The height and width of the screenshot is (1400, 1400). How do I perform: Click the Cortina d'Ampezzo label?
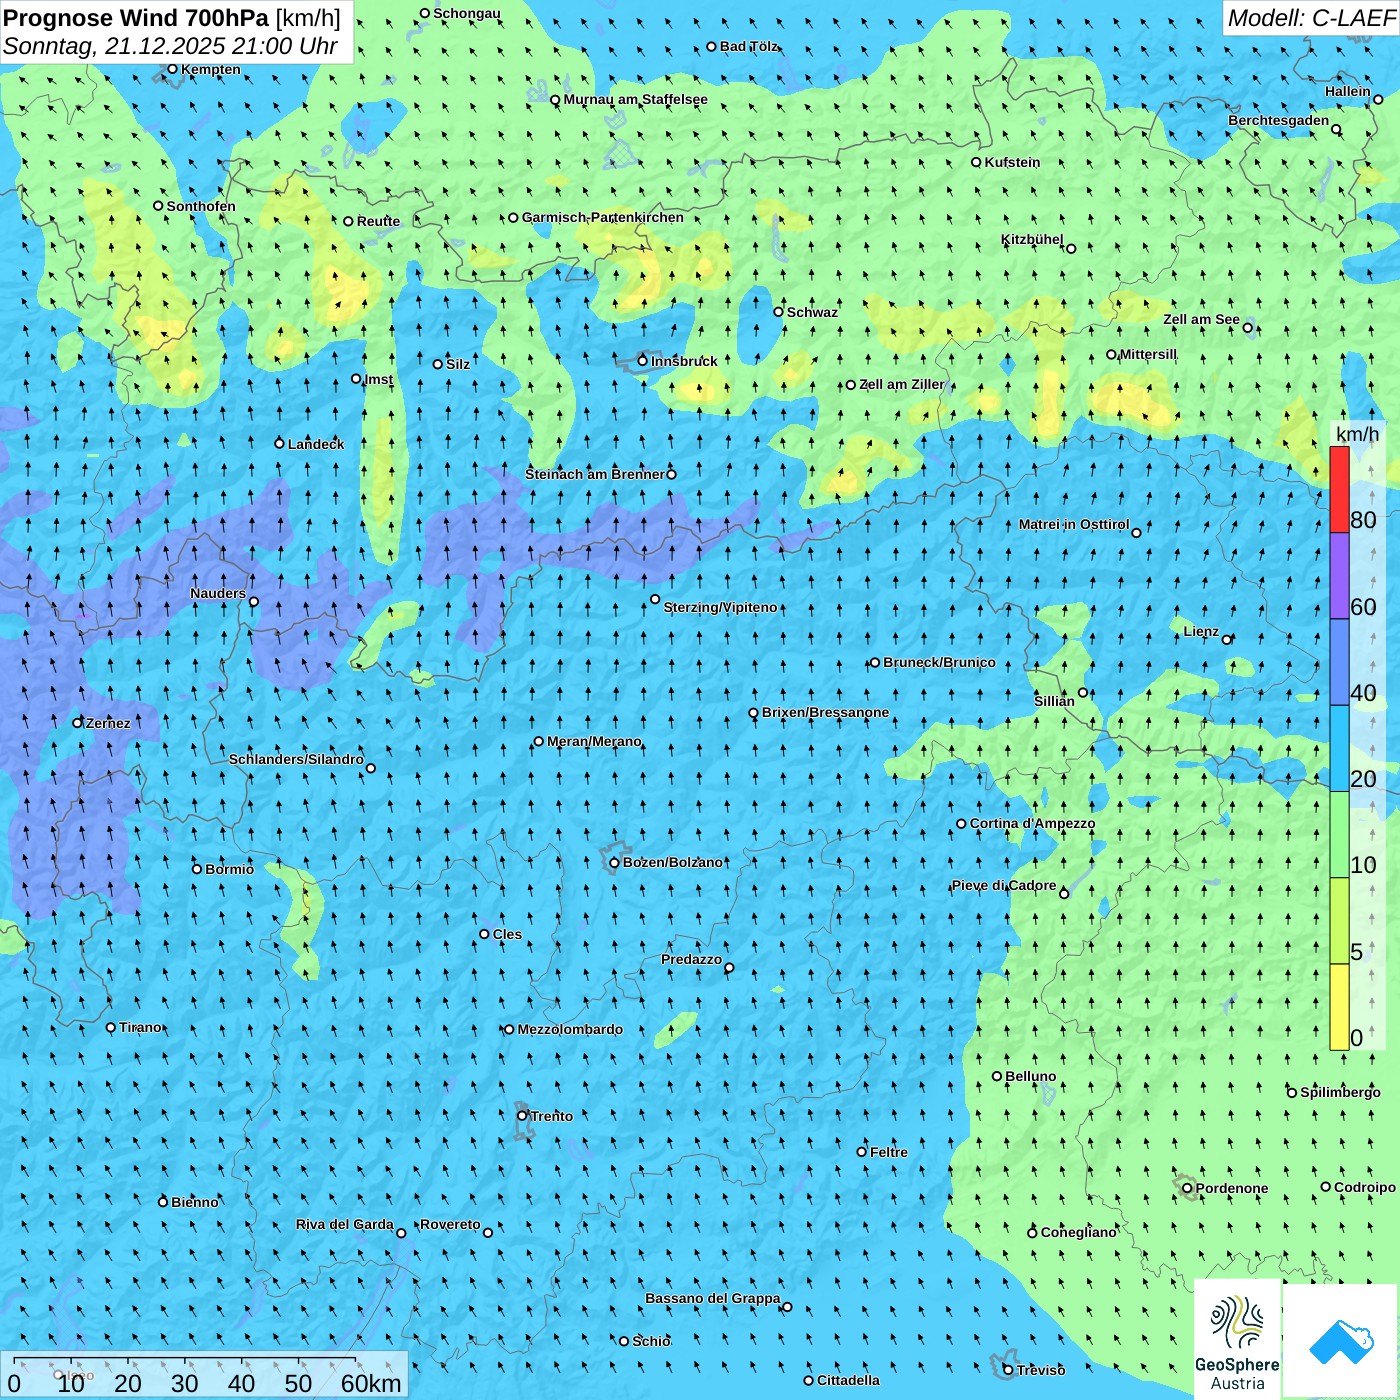coord(1032,823)
